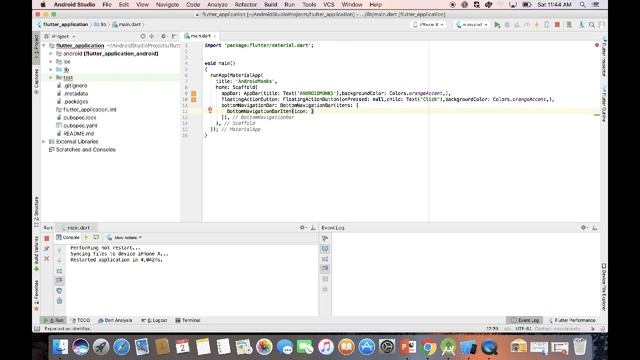Open Android Studio icon in the Dock
The image size is (640, 360).
pyautogui.click(x=449, y=347)
